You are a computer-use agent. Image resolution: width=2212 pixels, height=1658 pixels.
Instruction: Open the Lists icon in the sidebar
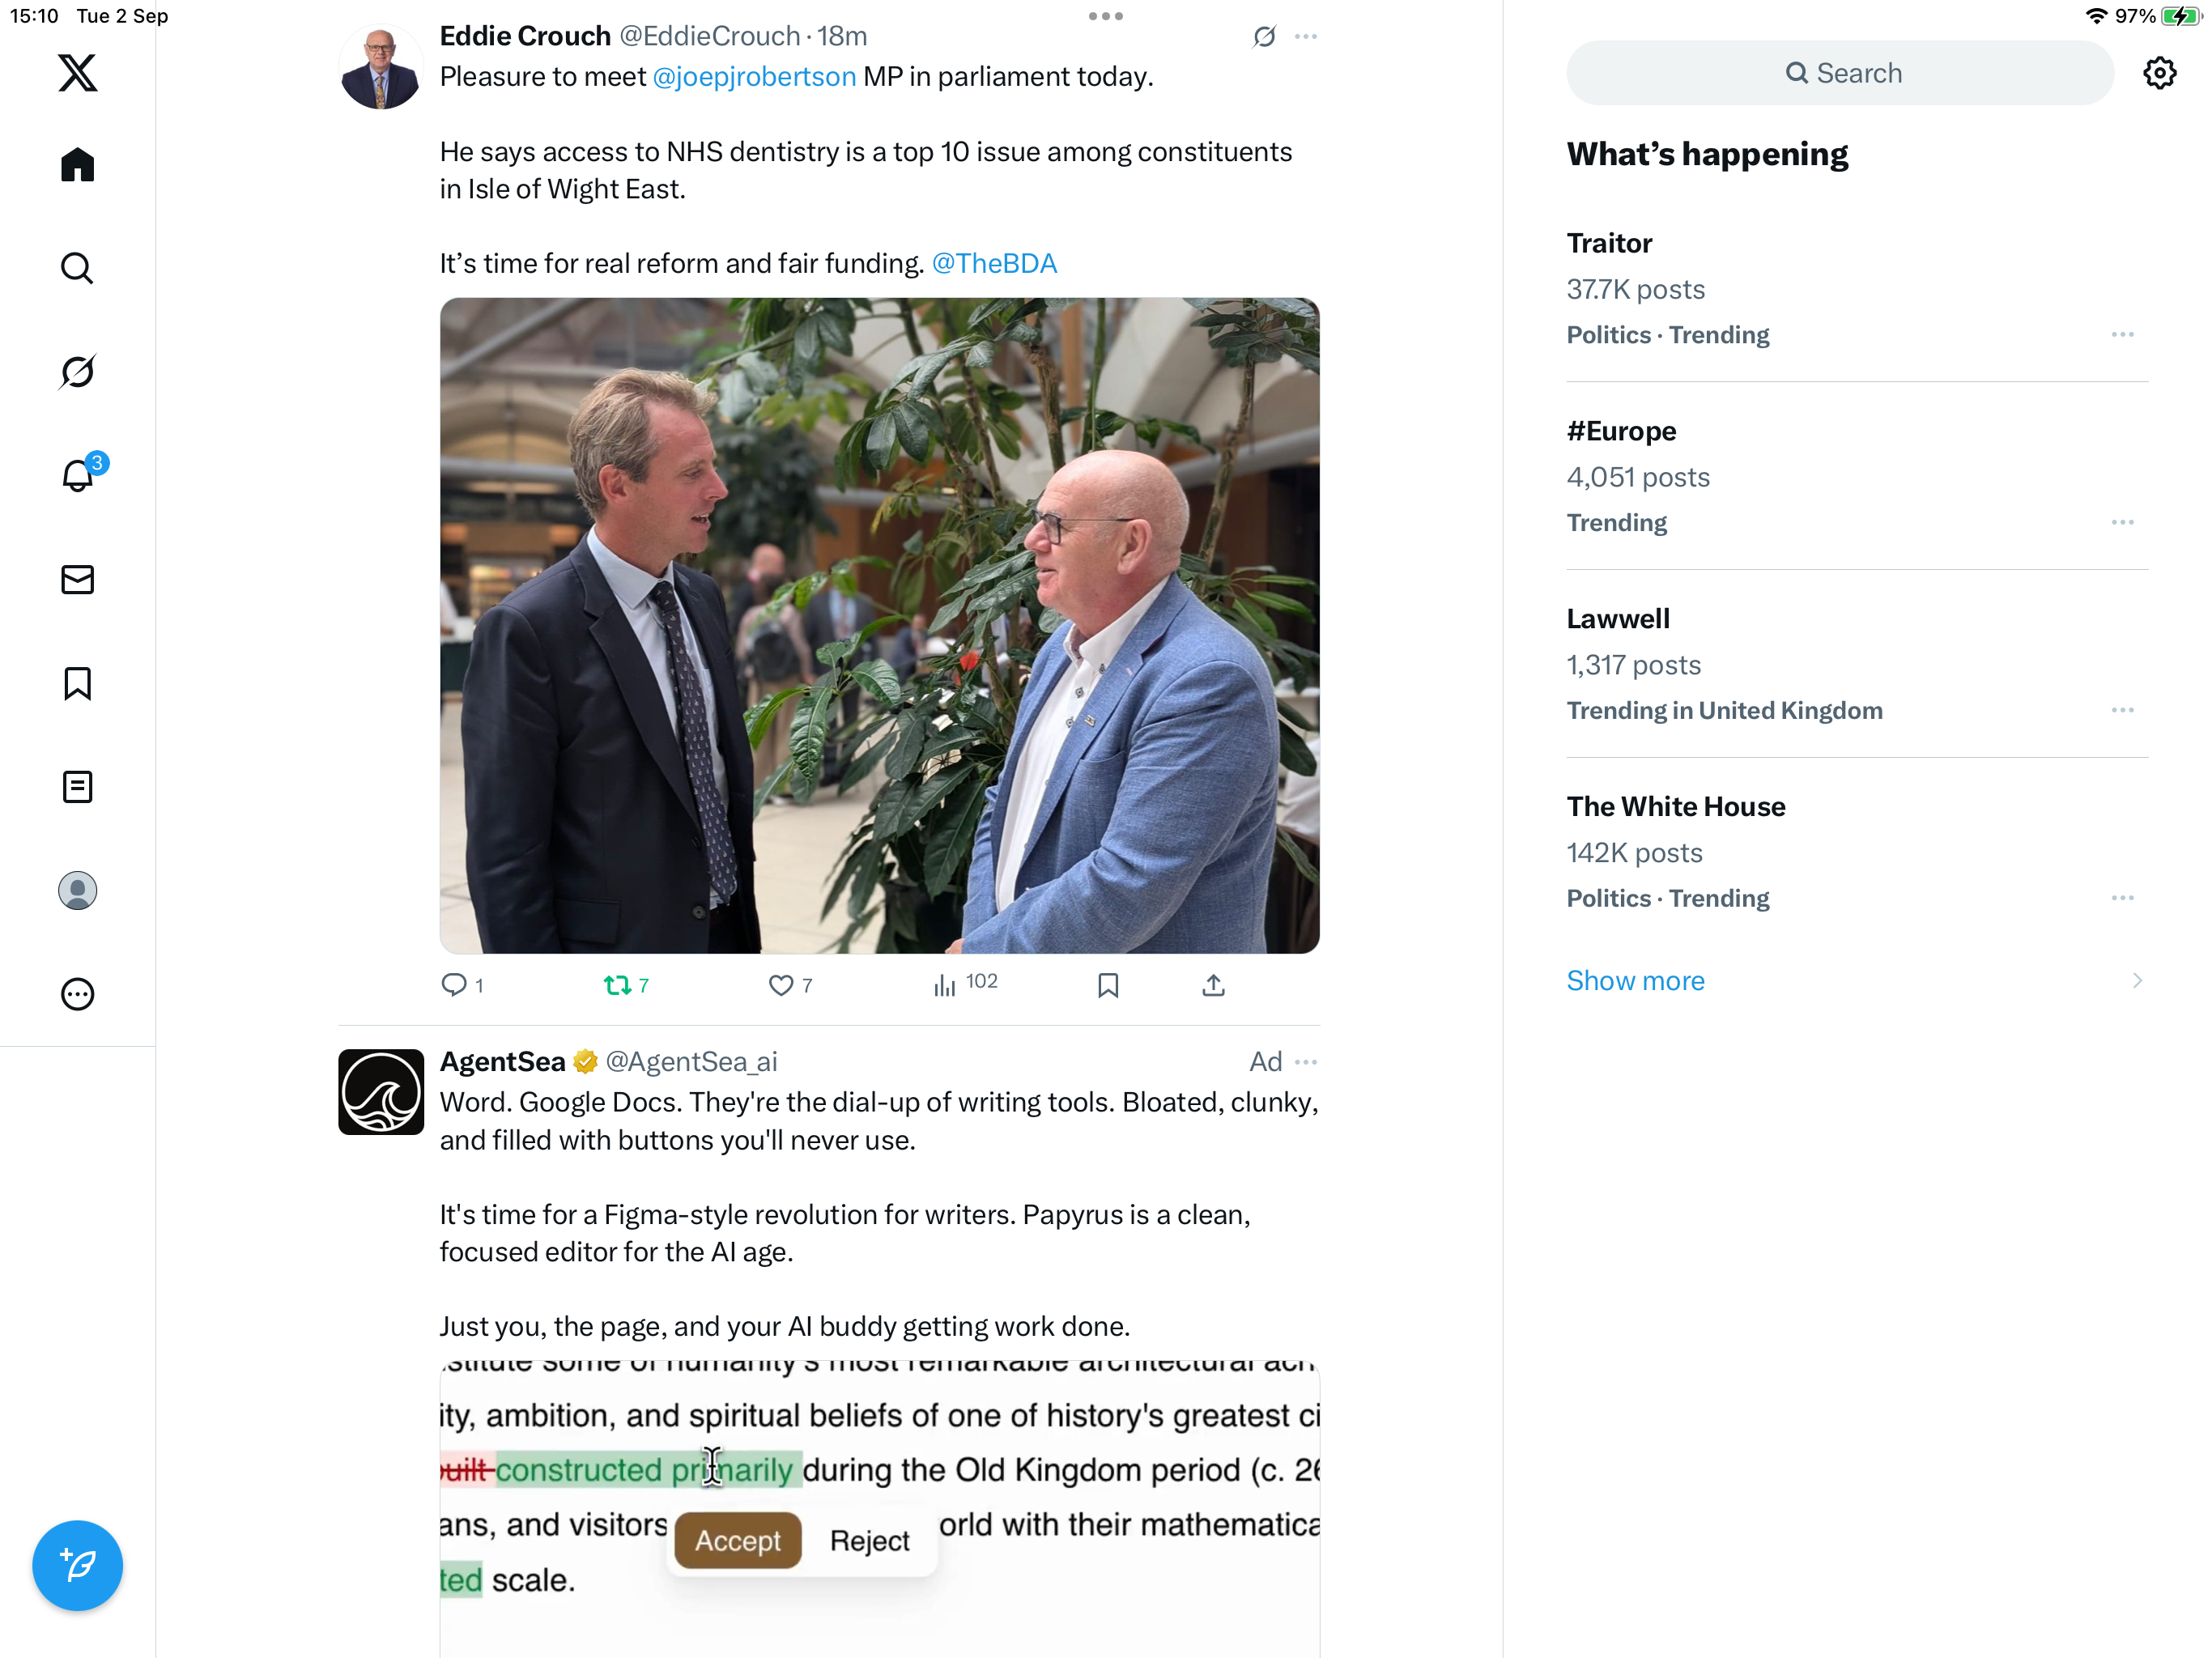[x=77, y=787]
